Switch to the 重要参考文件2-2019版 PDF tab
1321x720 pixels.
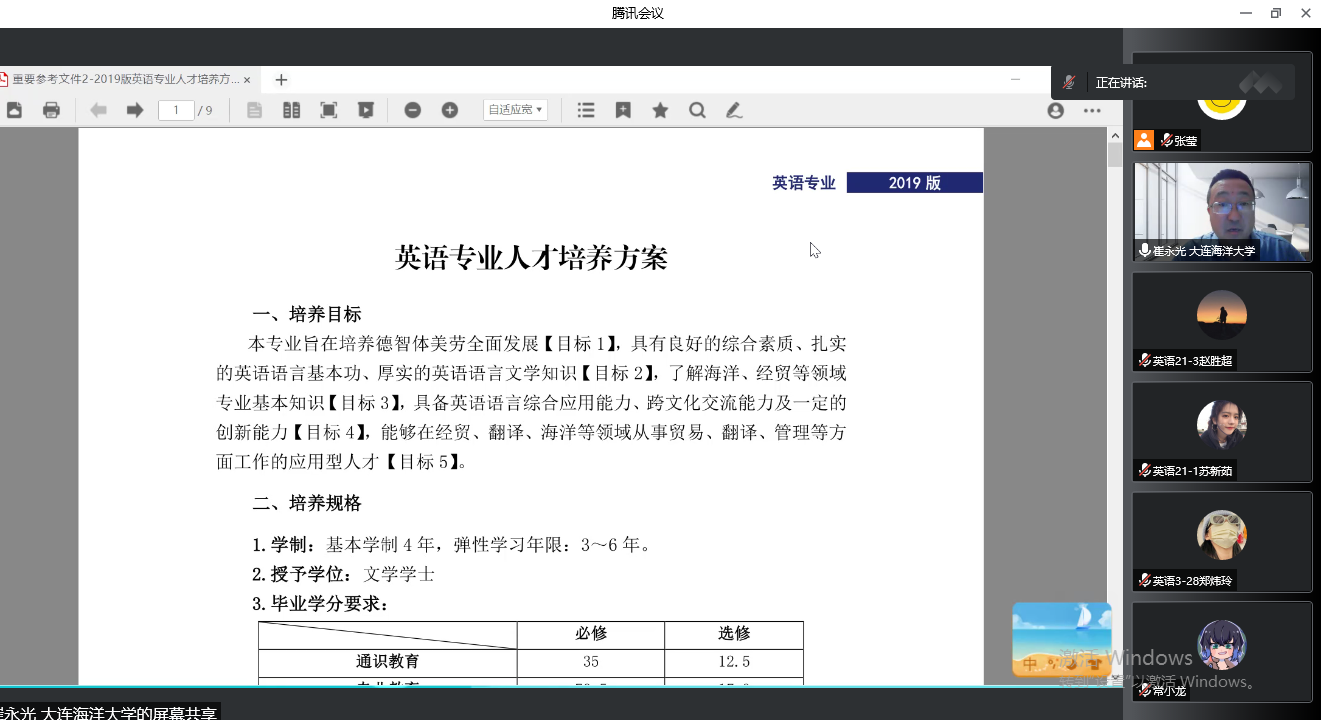[x=125, y=80]
